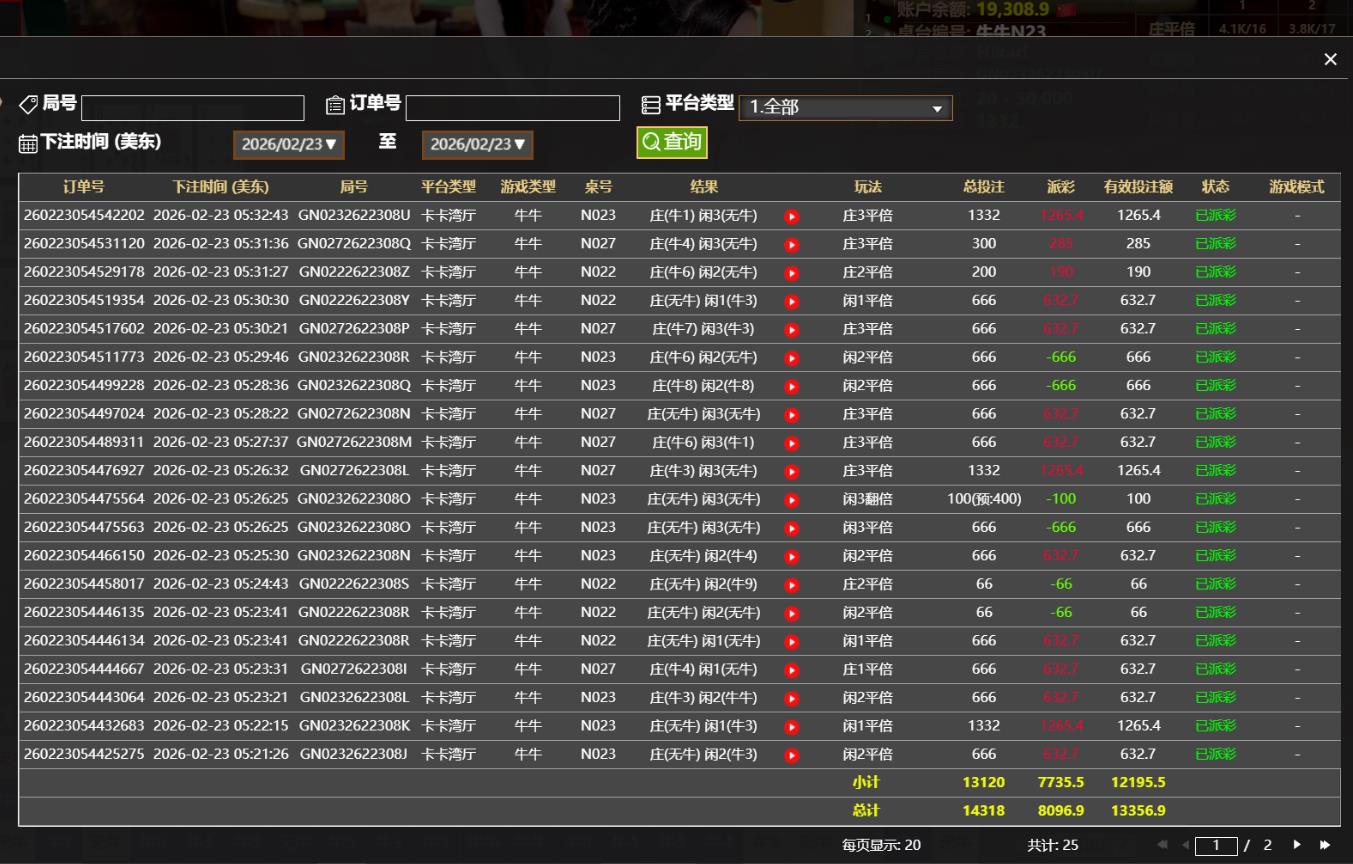Close the bet history dialog
This screenshot has height=864, width=1353.
1330,60
